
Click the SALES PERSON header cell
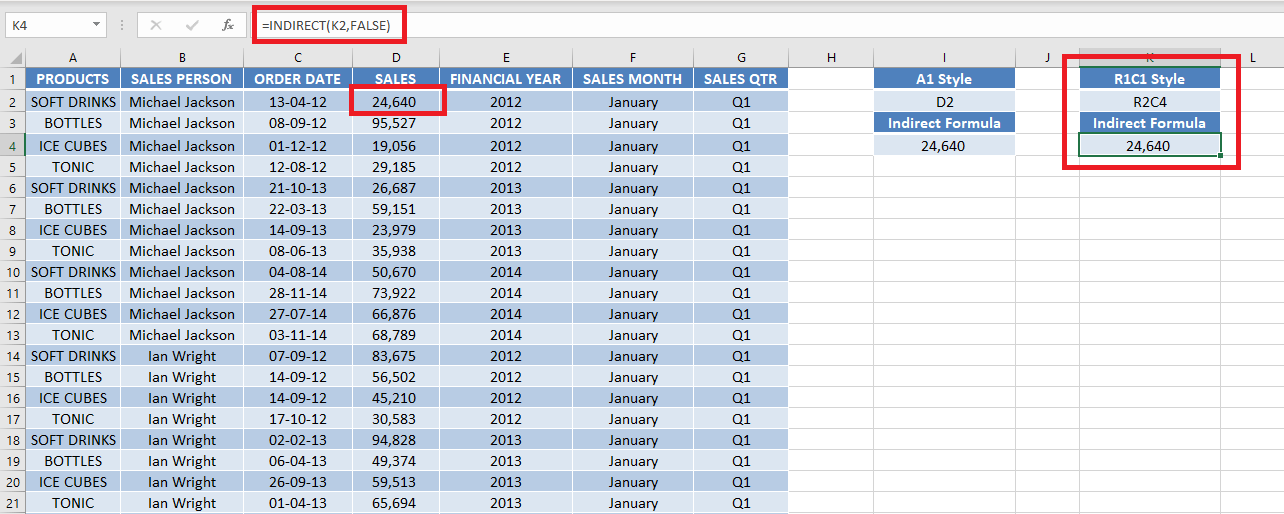click(x=182, y=78)
